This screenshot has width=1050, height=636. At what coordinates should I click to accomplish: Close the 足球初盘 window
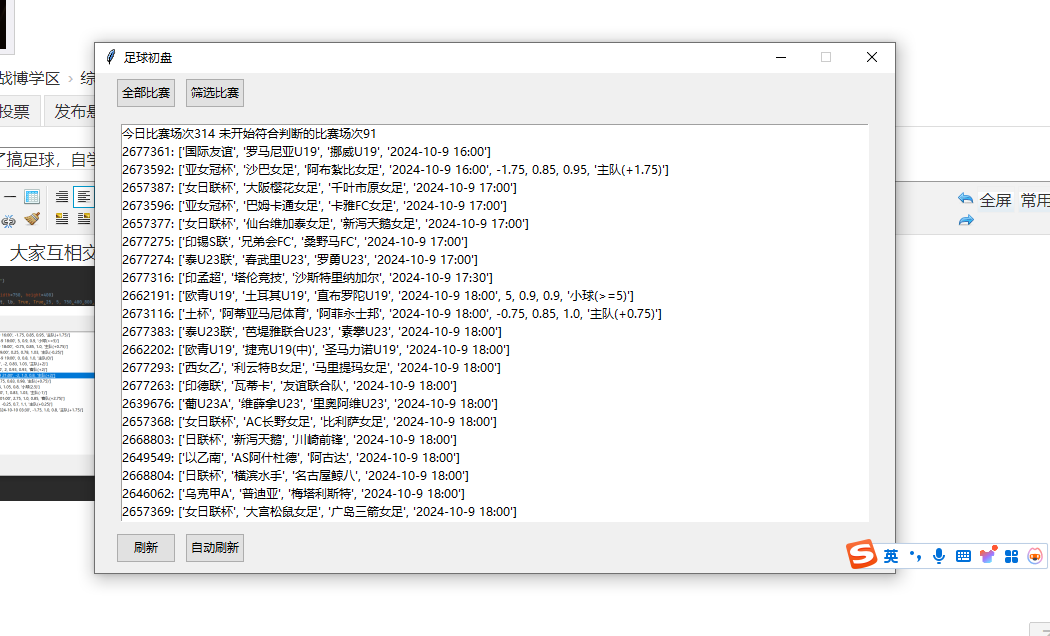(x=871, y=57)
